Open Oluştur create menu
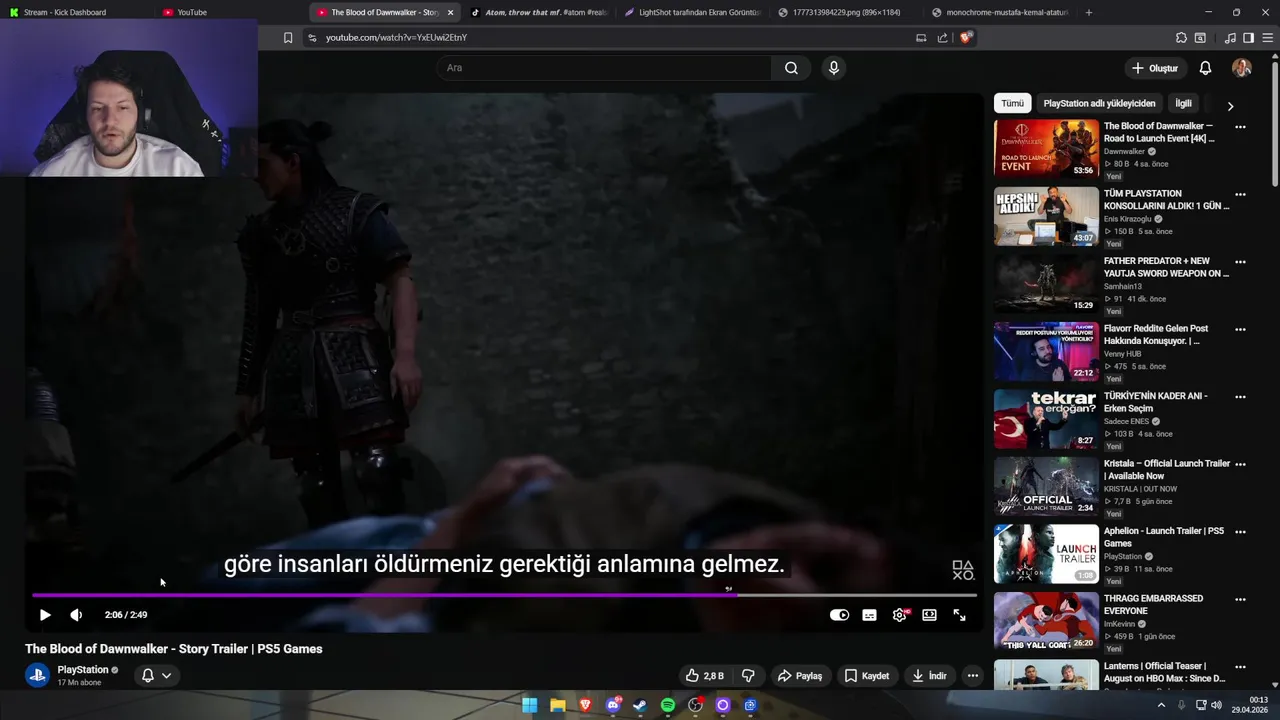This screenshot has width=1280, height=720. coord(1154,68)
